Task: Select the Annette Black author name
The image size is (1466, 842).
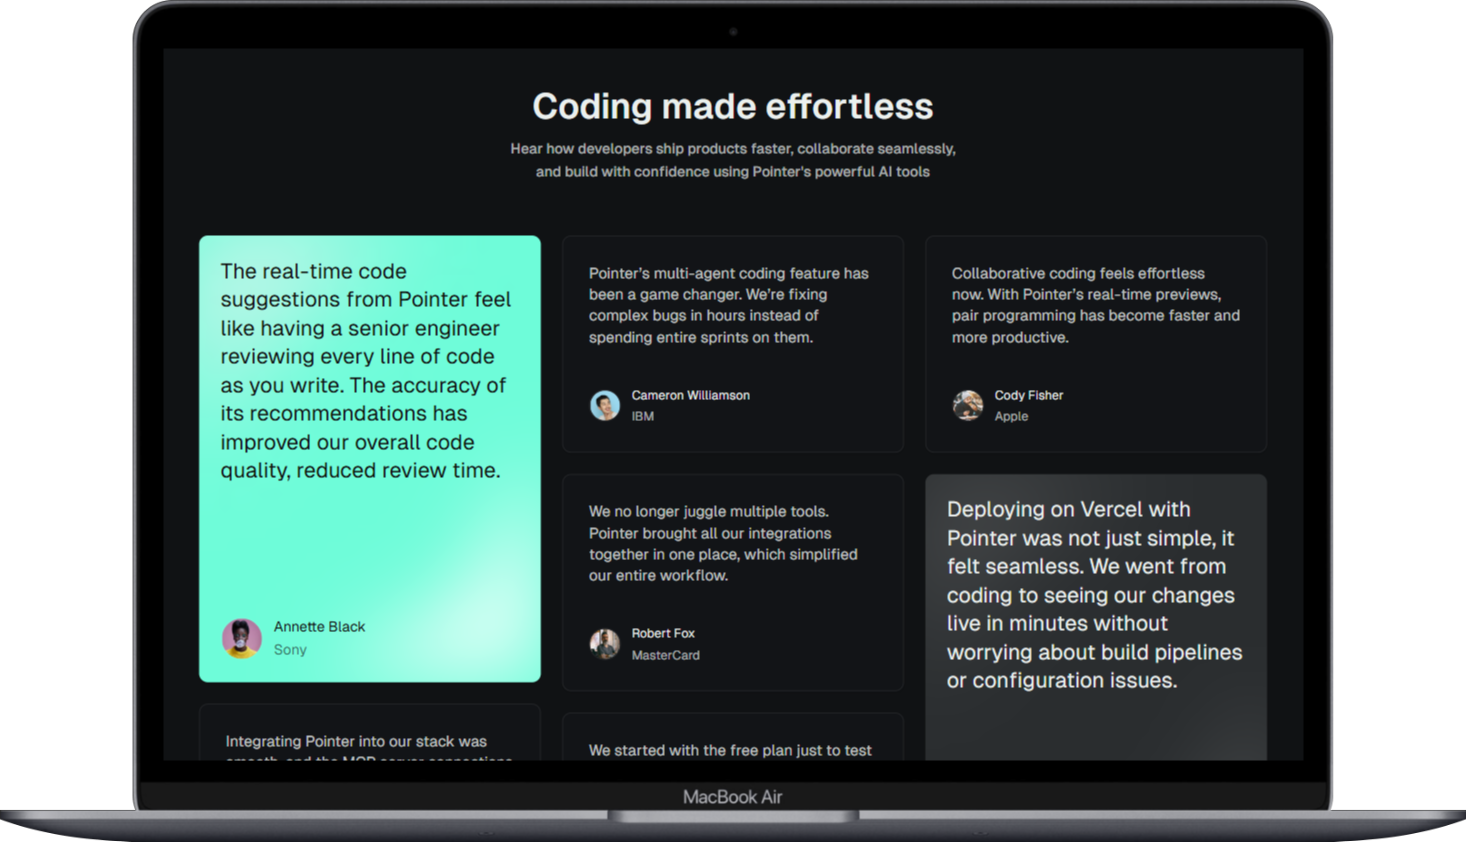Action: 319,627
